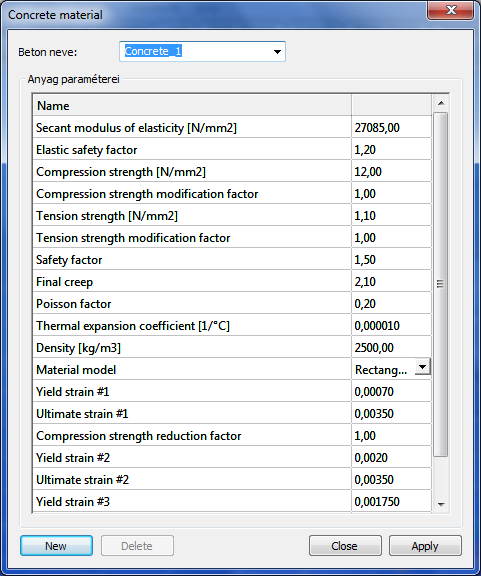Click the Close button
Image resolution: width=481 pixels, height=576 pixels.
(x=345, y=546)
